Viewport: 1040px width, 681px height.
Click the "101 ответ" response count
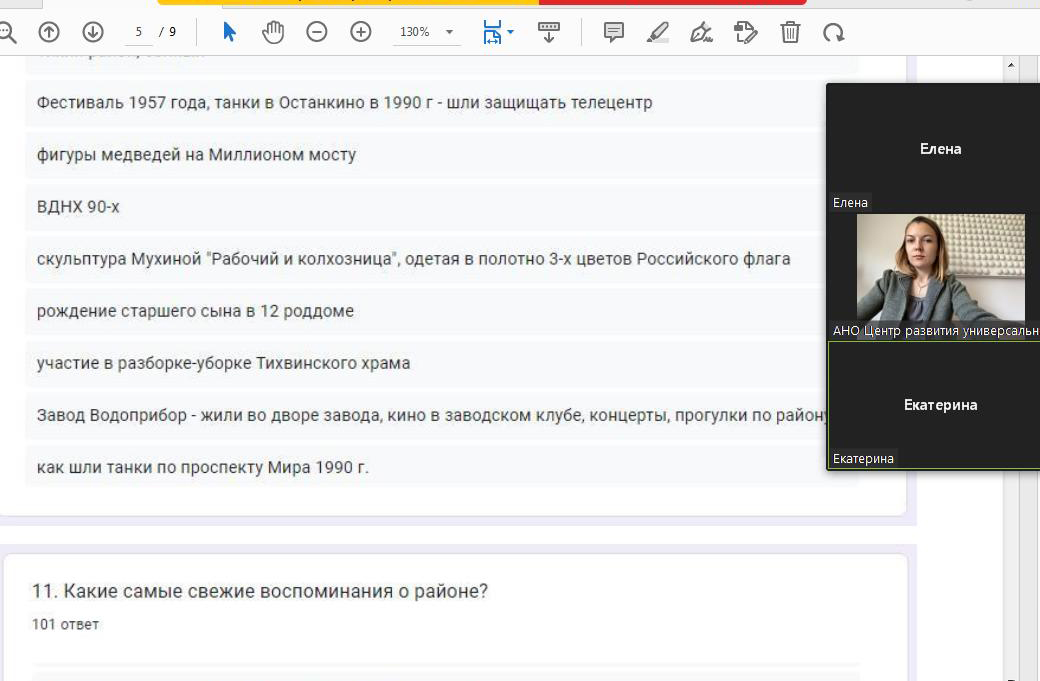(x=66, y=625)
